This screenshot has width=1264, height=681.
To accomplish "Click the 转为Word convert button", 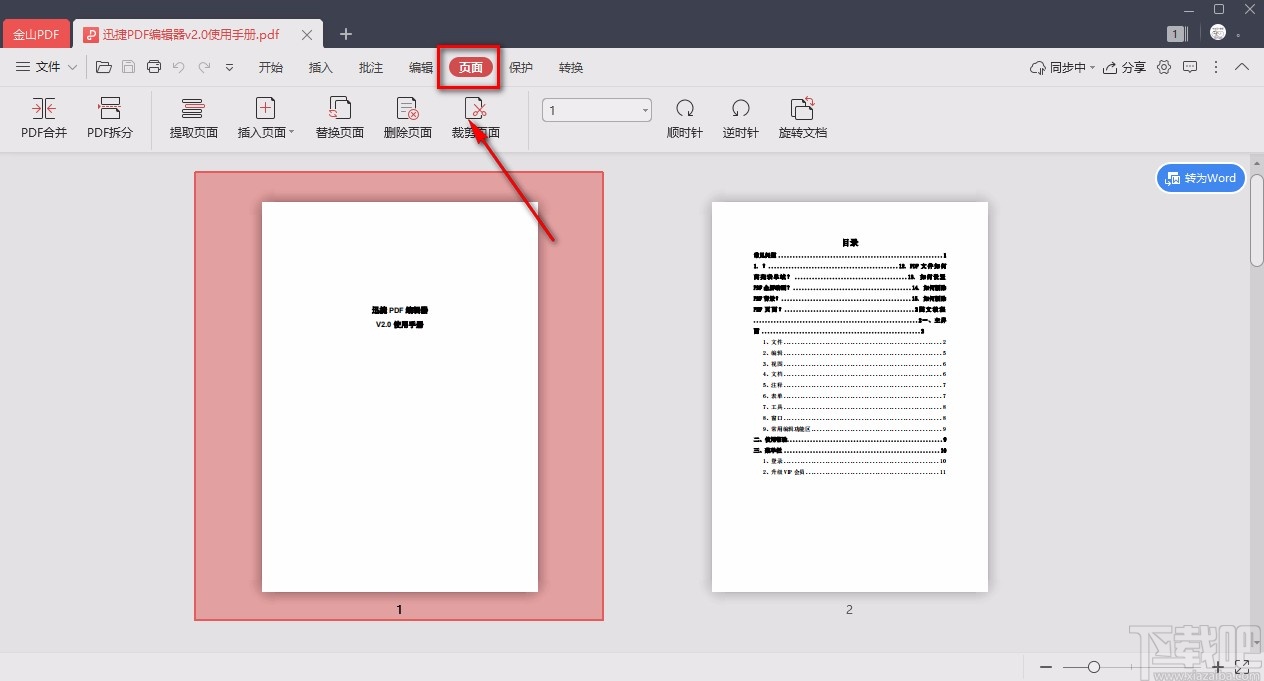I will pos(1201,178).
